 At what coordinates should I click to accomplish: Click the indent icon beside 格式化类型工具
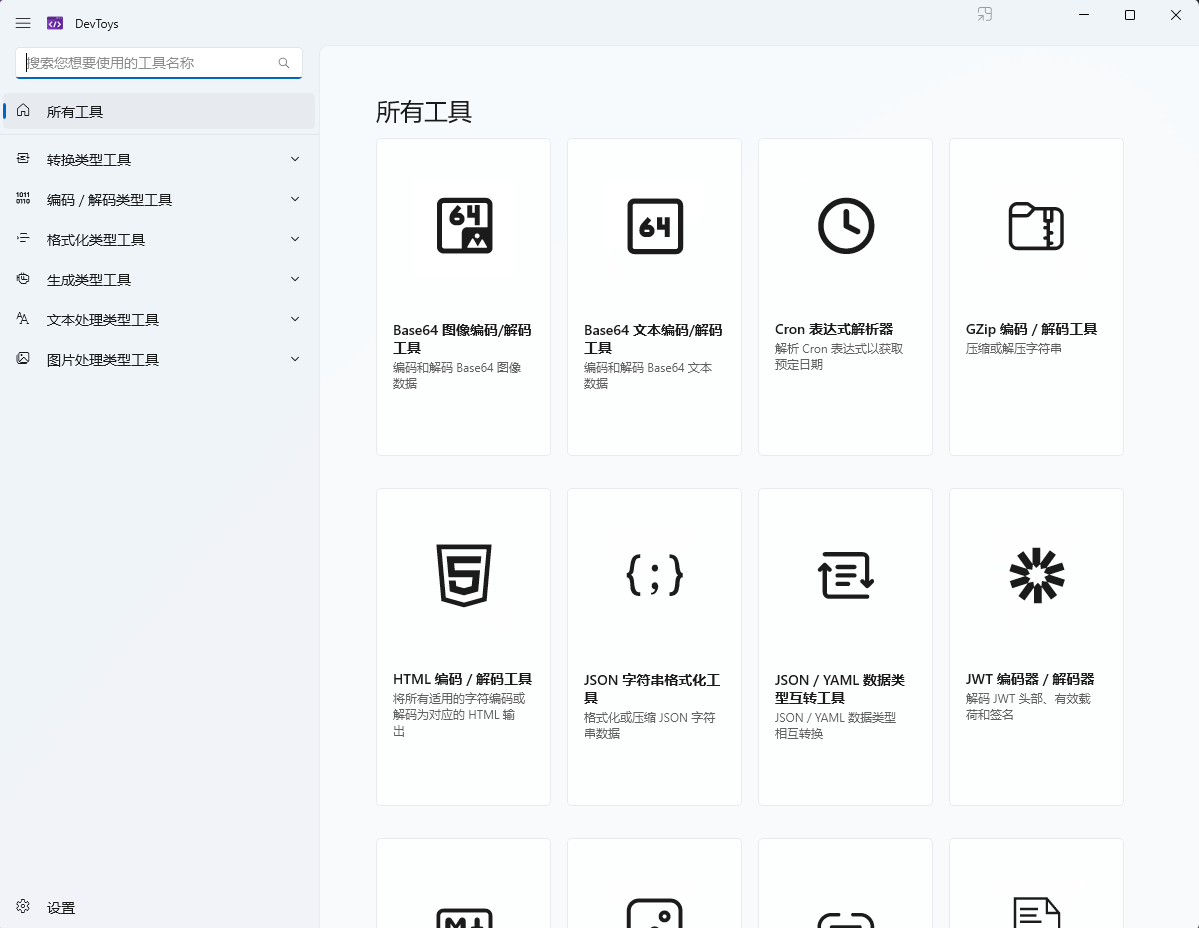point(23,238)
